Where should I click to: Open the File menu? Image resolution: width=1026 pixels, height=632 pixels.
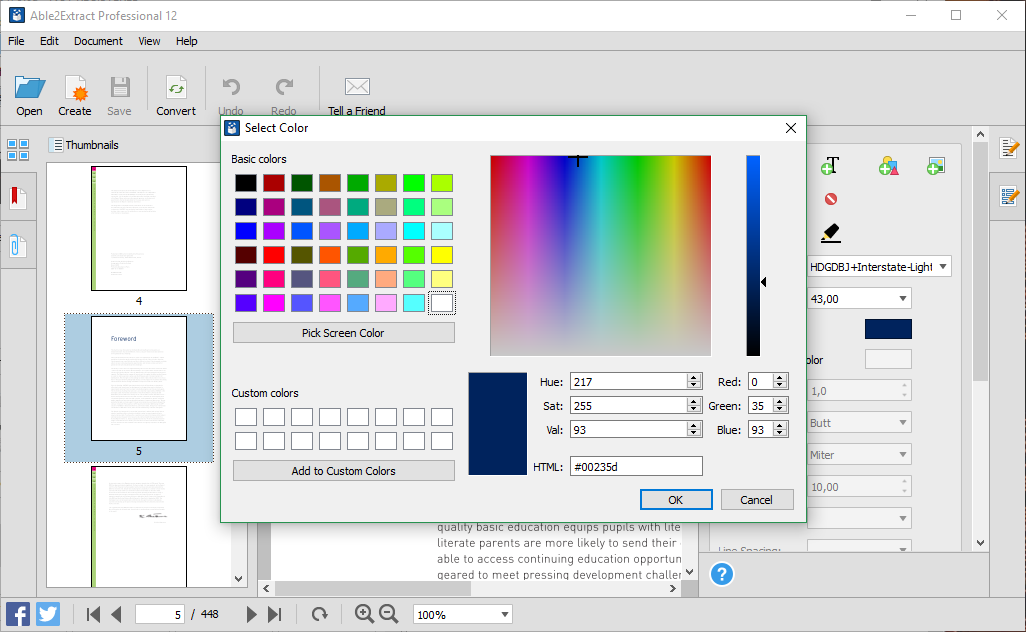click(16, 41)
